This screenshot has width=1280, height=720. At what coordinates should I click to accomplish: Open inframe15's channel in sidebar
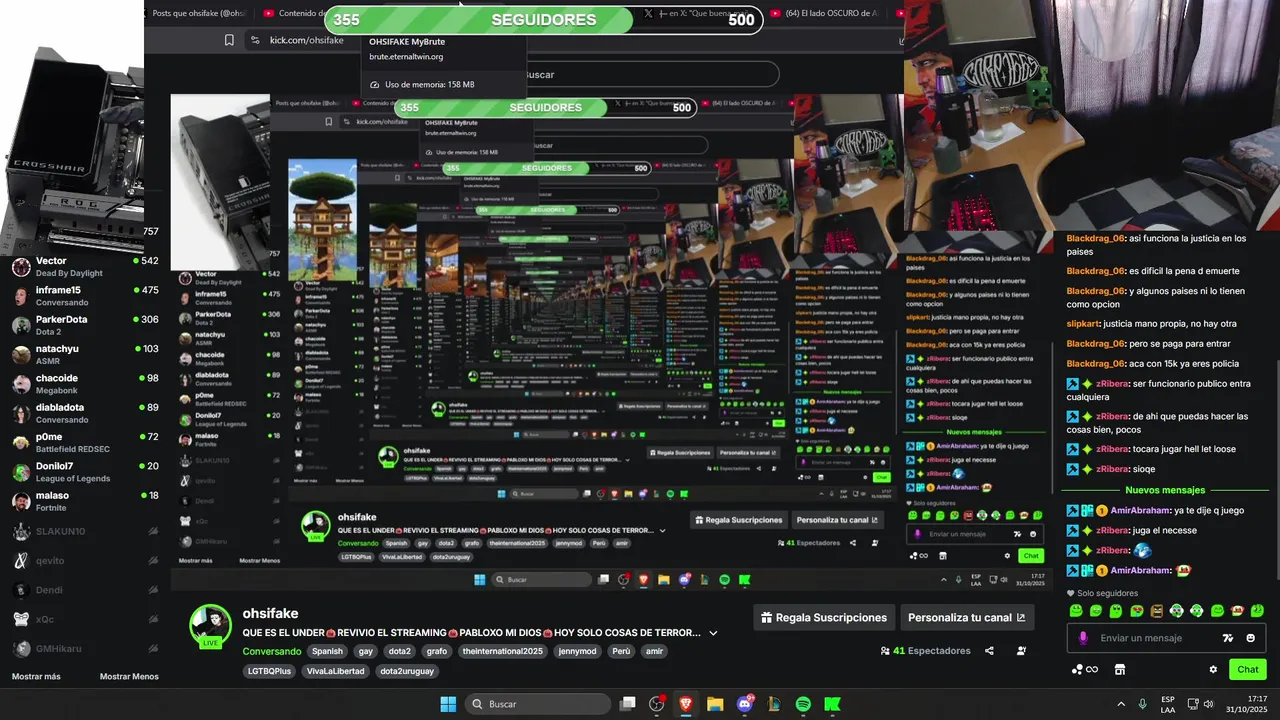85,296
